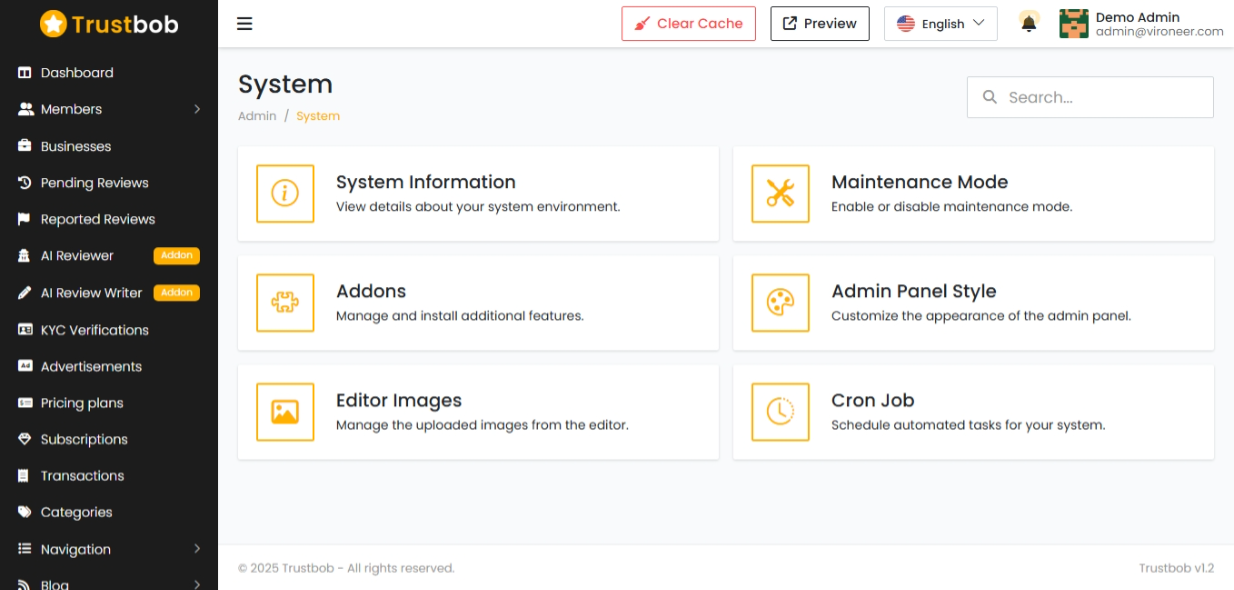Click the KYC Verifications ID card icon
Viewport: 1234px width, 590px height.
(25, 329)
